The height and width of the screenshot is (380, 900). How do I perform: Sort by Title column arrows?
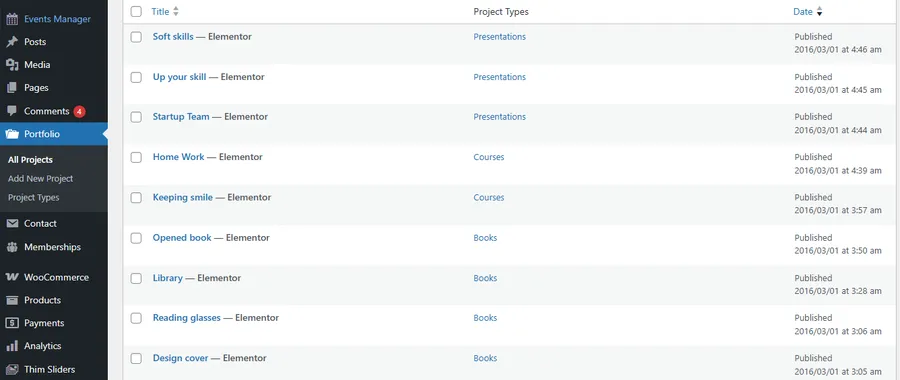click(x=176, y=11)
